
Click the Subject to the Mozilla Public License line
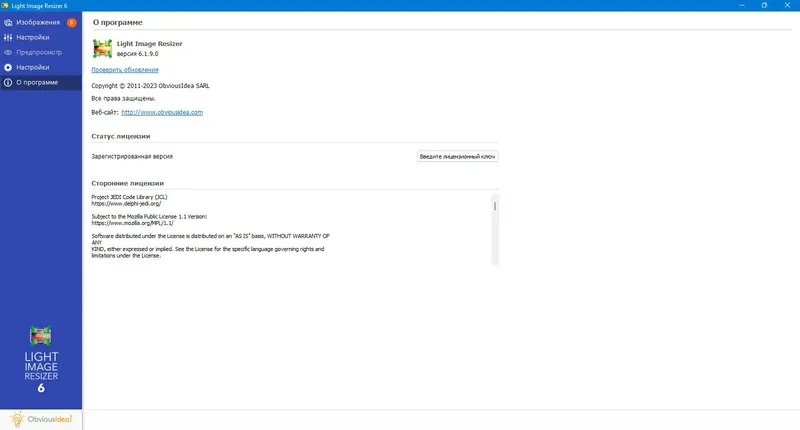149,217
